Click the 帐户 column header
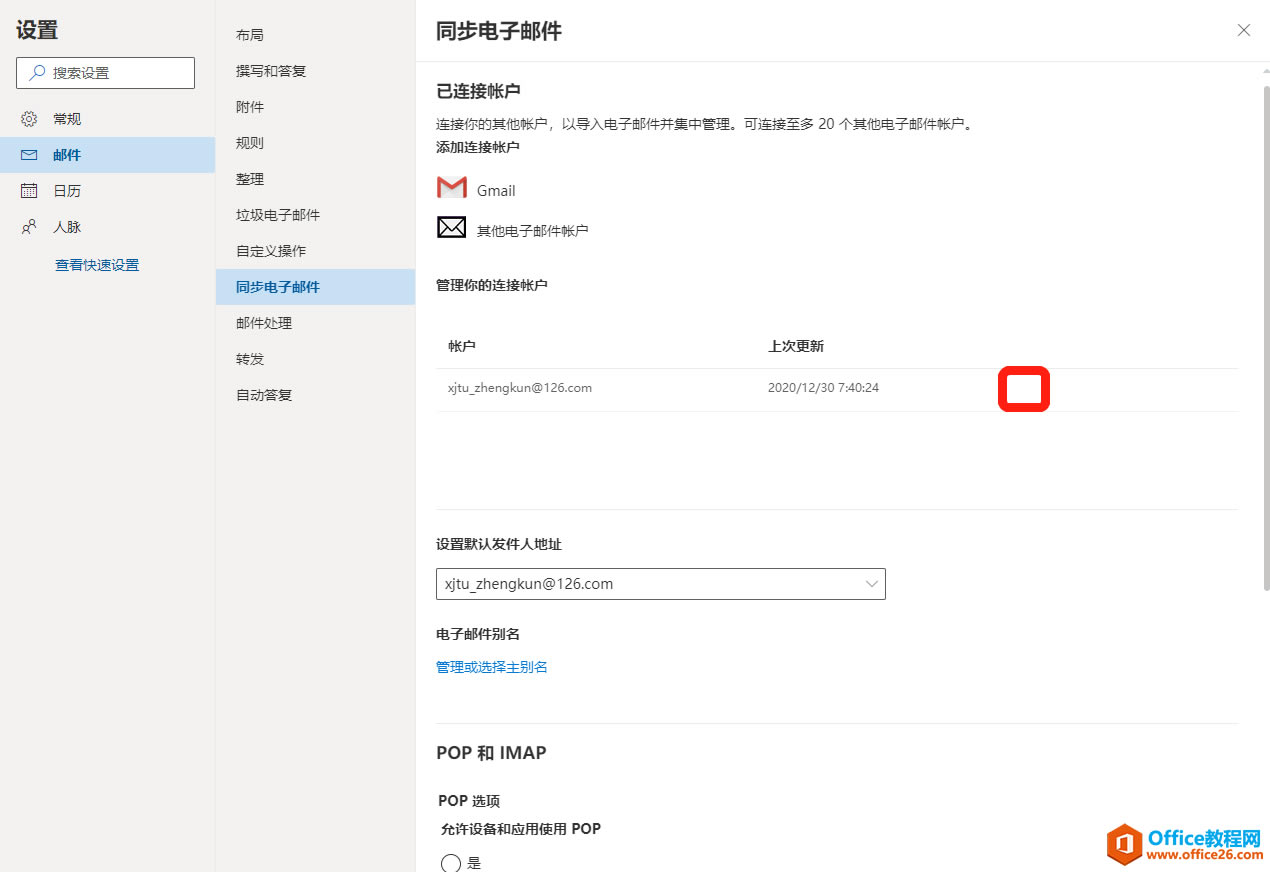The height and width of the screenshot is (872, 1270). (462, 346)
